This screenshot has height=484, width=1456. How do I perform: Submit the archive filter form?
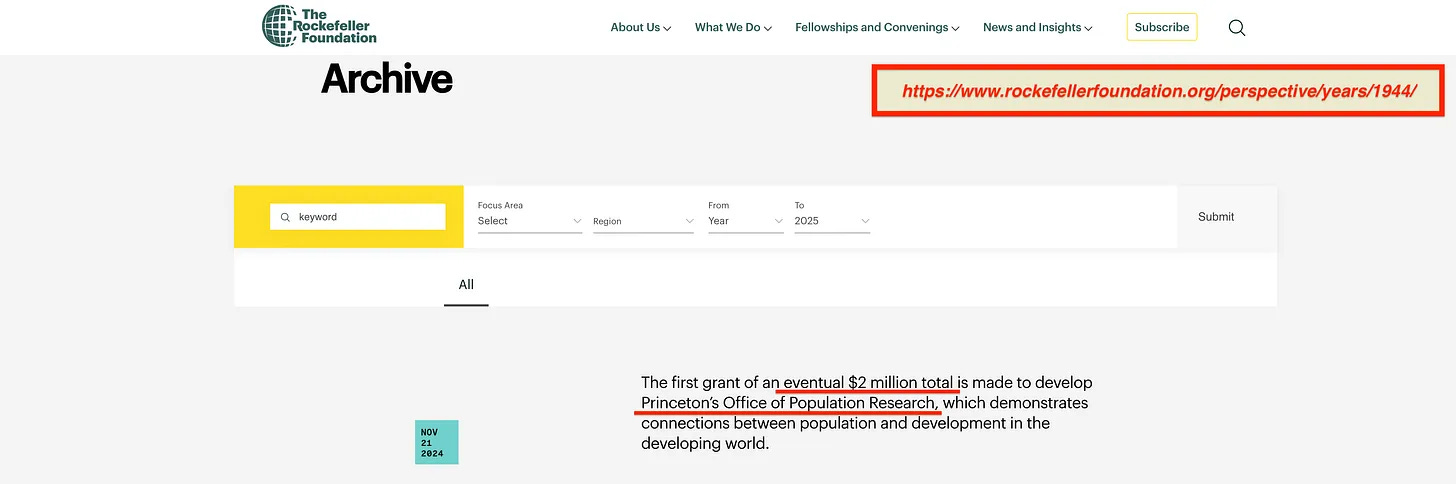[x=1216, y=217]
